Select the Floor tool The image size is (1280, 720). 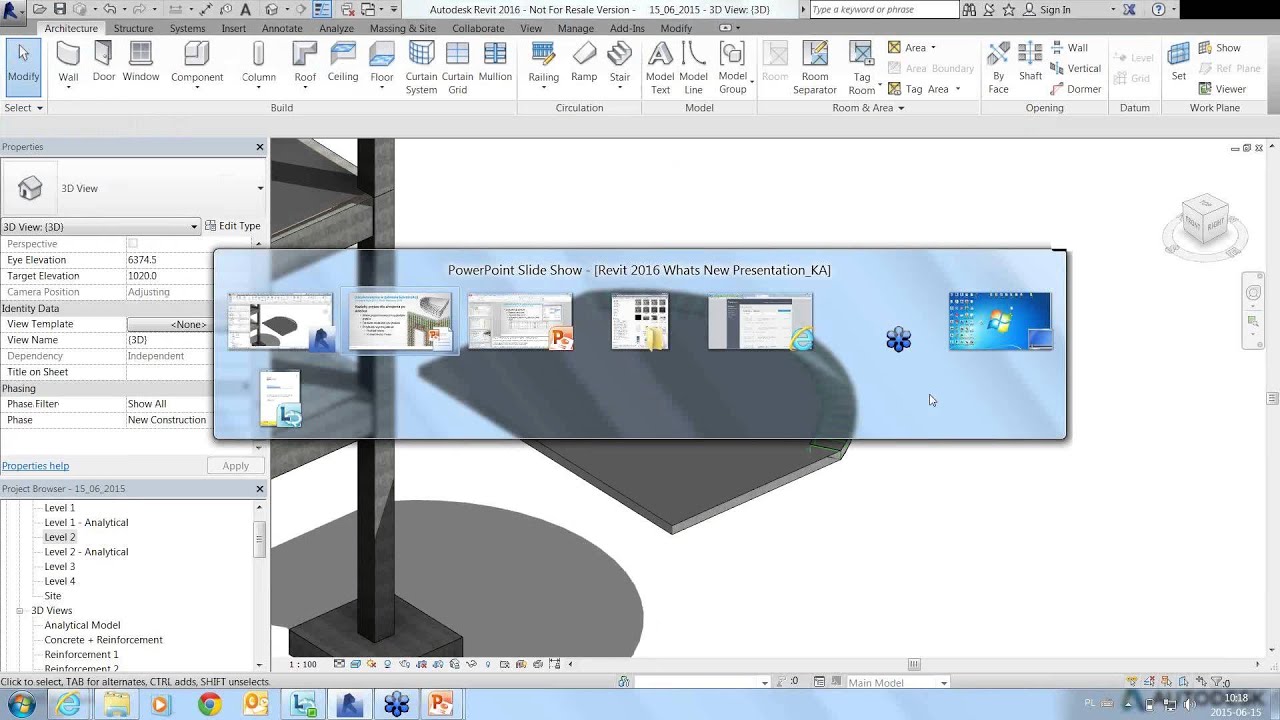(x=382, y=63)
